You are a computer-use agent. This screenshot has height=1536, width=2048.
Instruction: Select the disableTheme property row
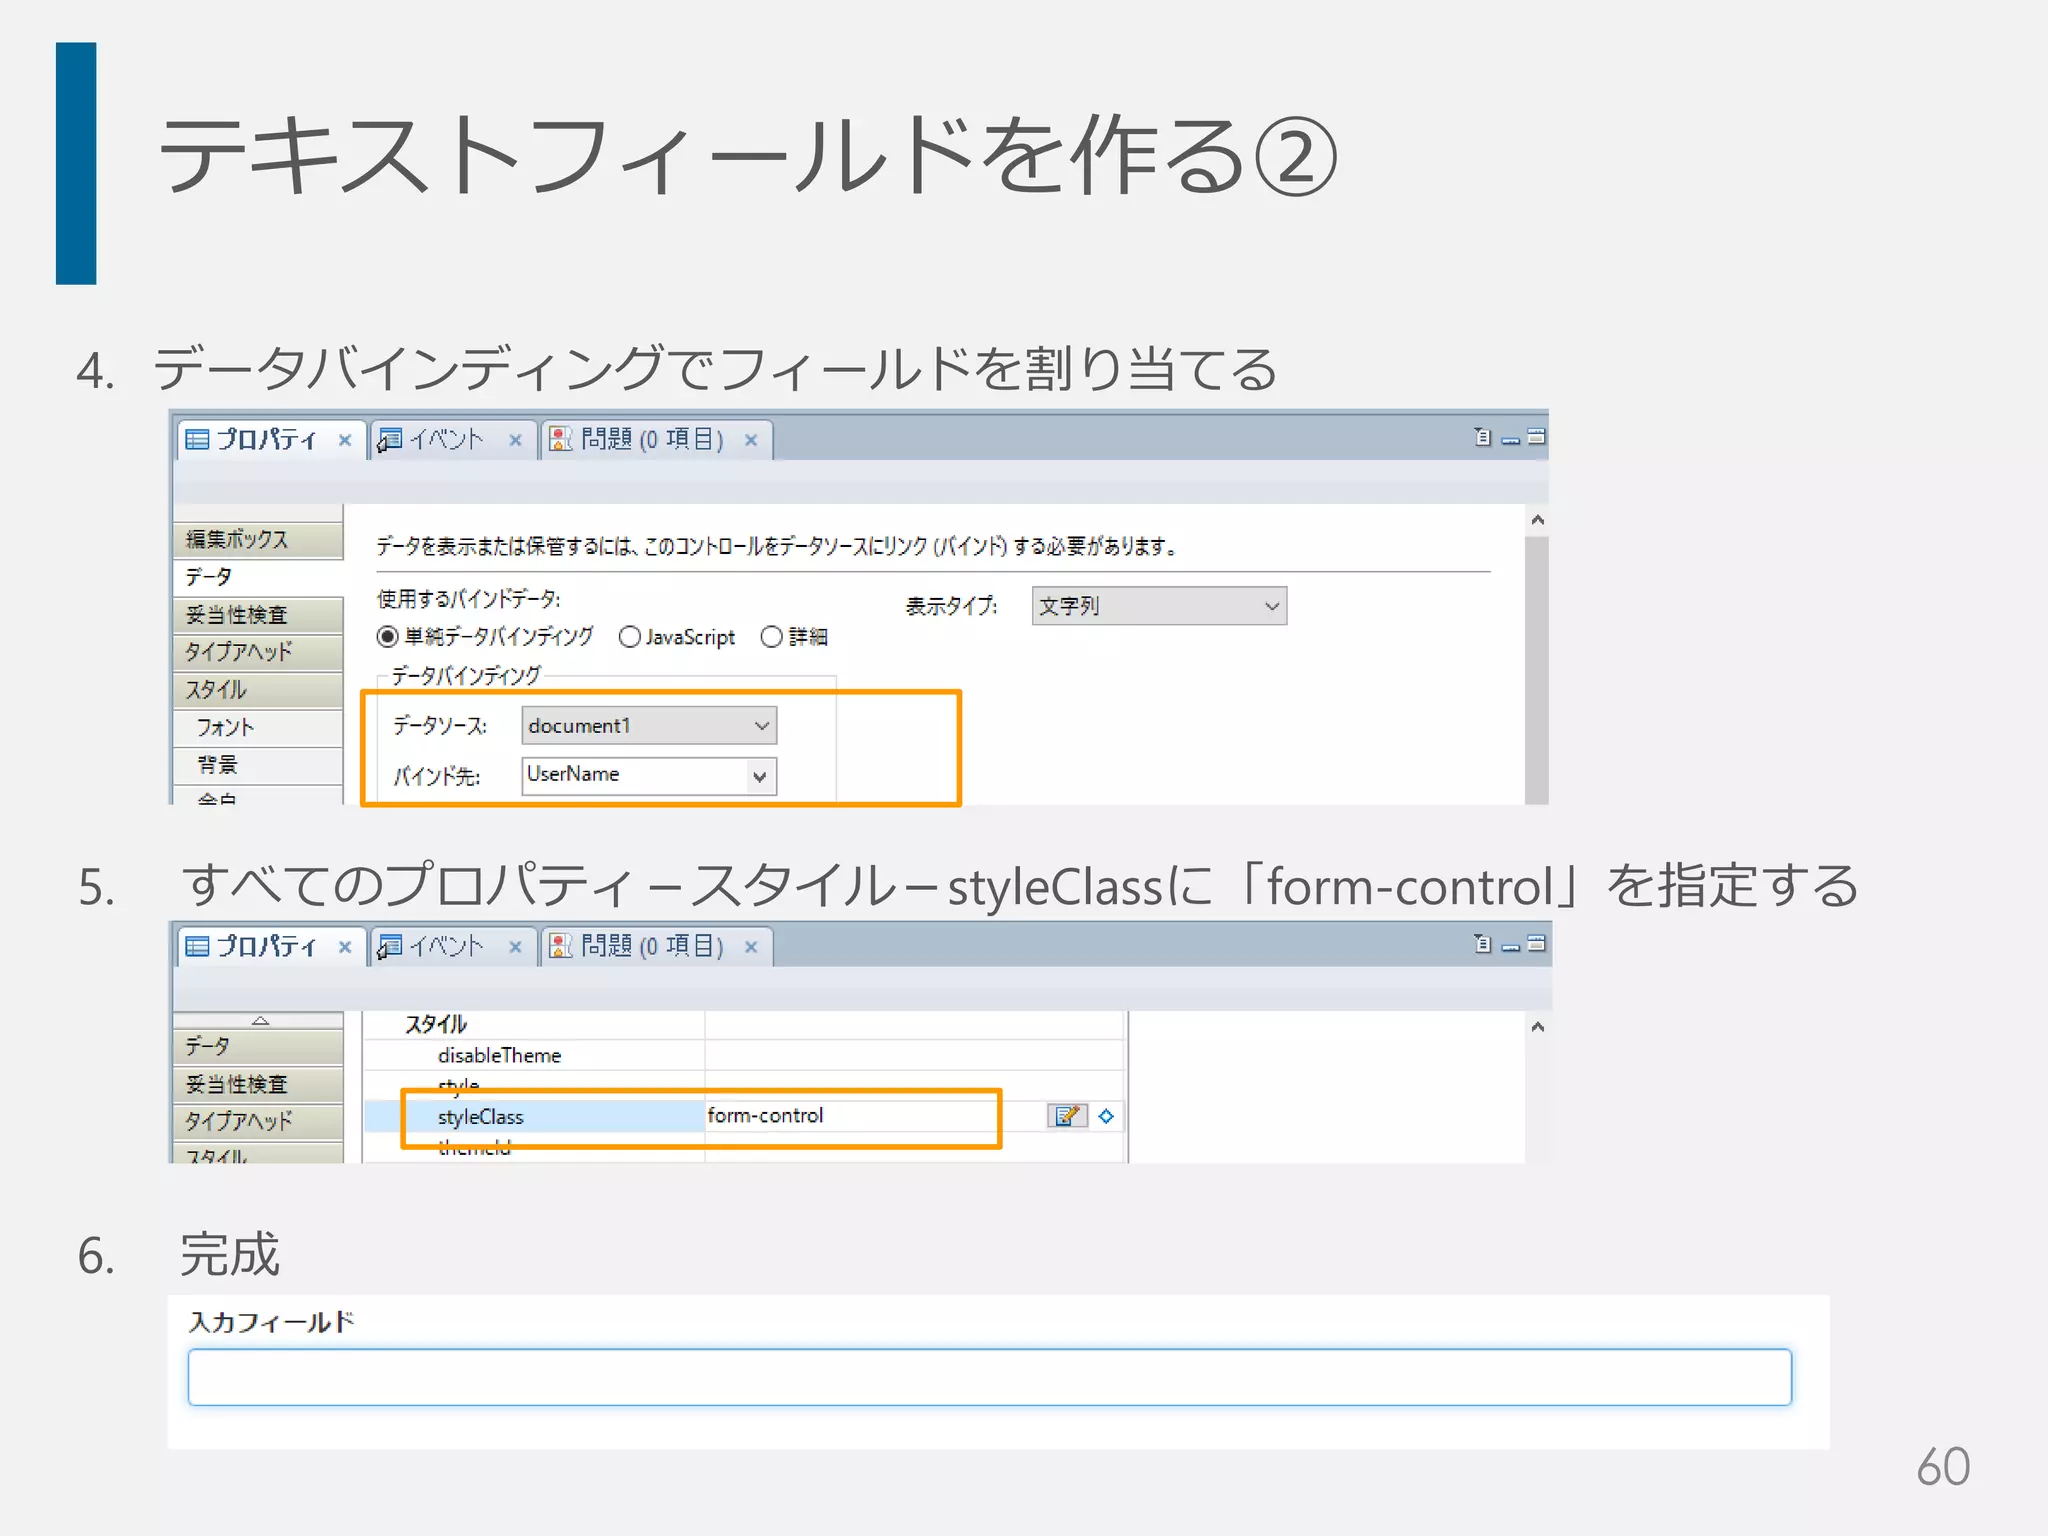(744, 1056)
